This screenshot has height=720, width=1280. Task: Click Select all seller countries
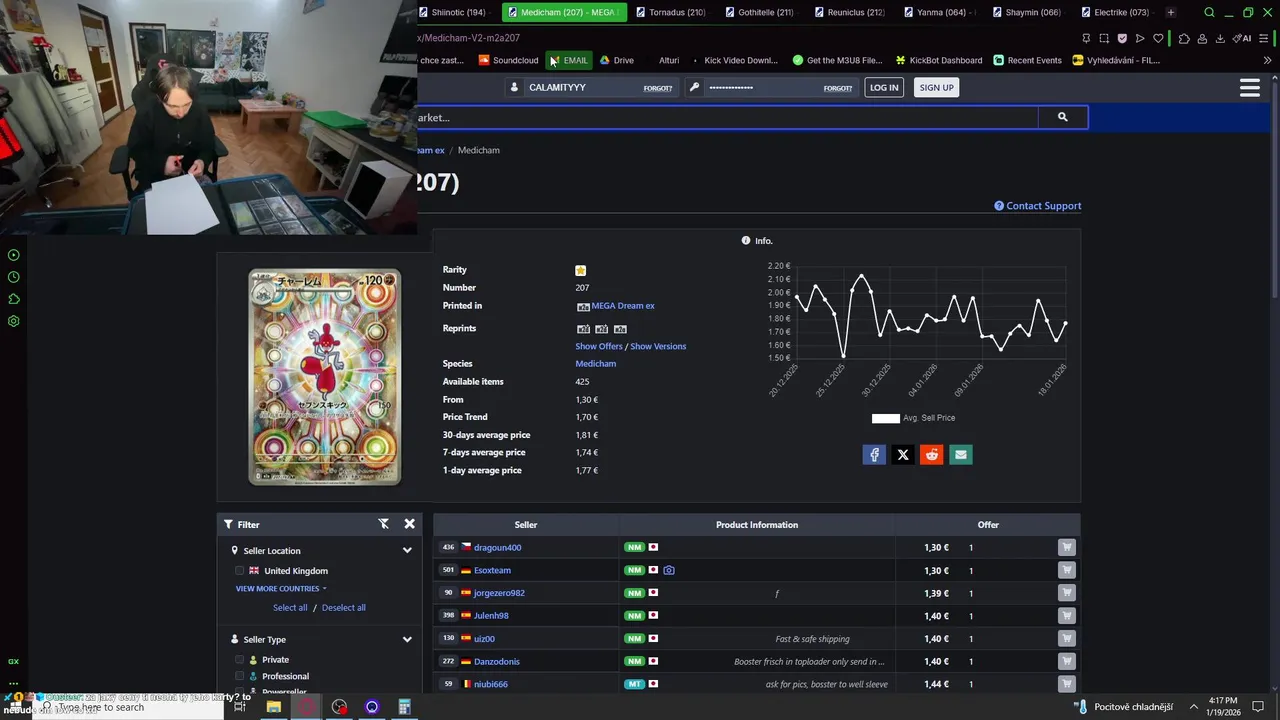point(290,608)
